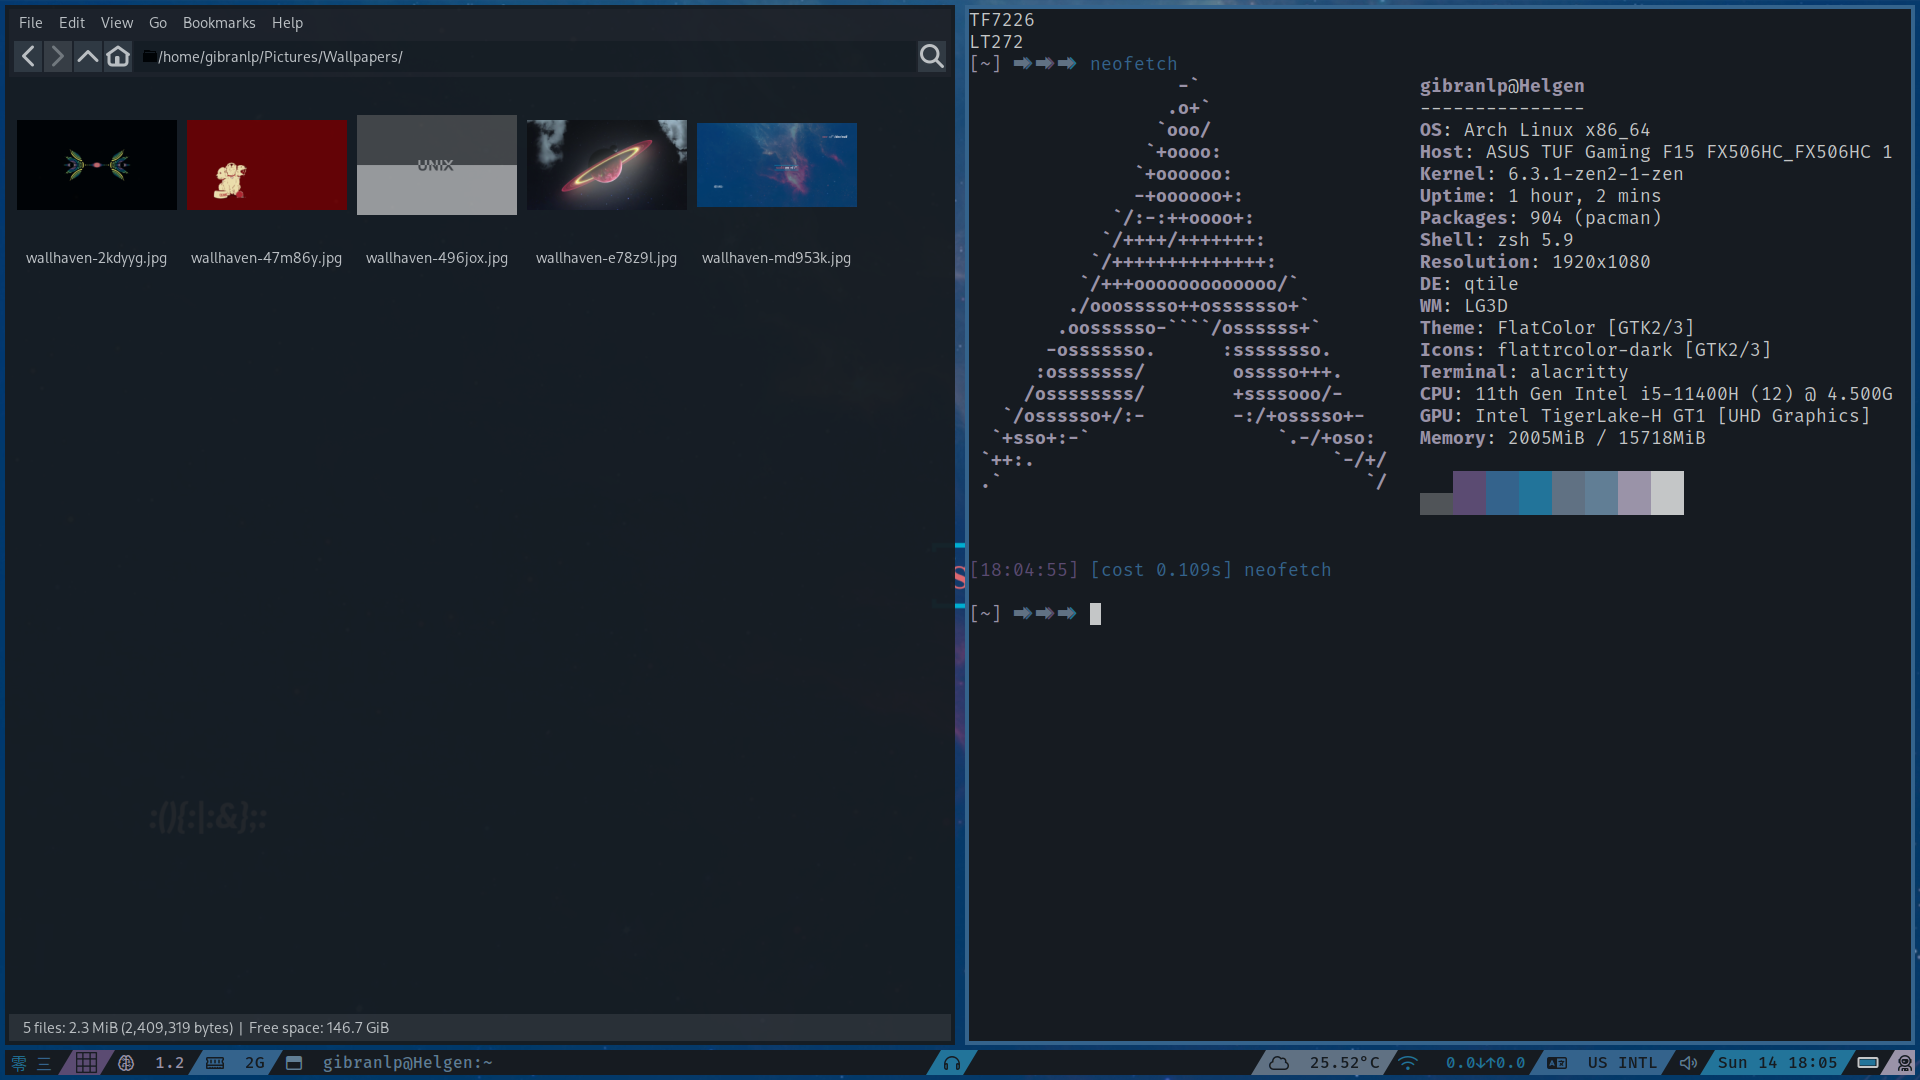Image resolution: width=1920 pixels, height=1080 pixels.
Task: Click the teal swatch in neofetch palette
Action: 1535,493
